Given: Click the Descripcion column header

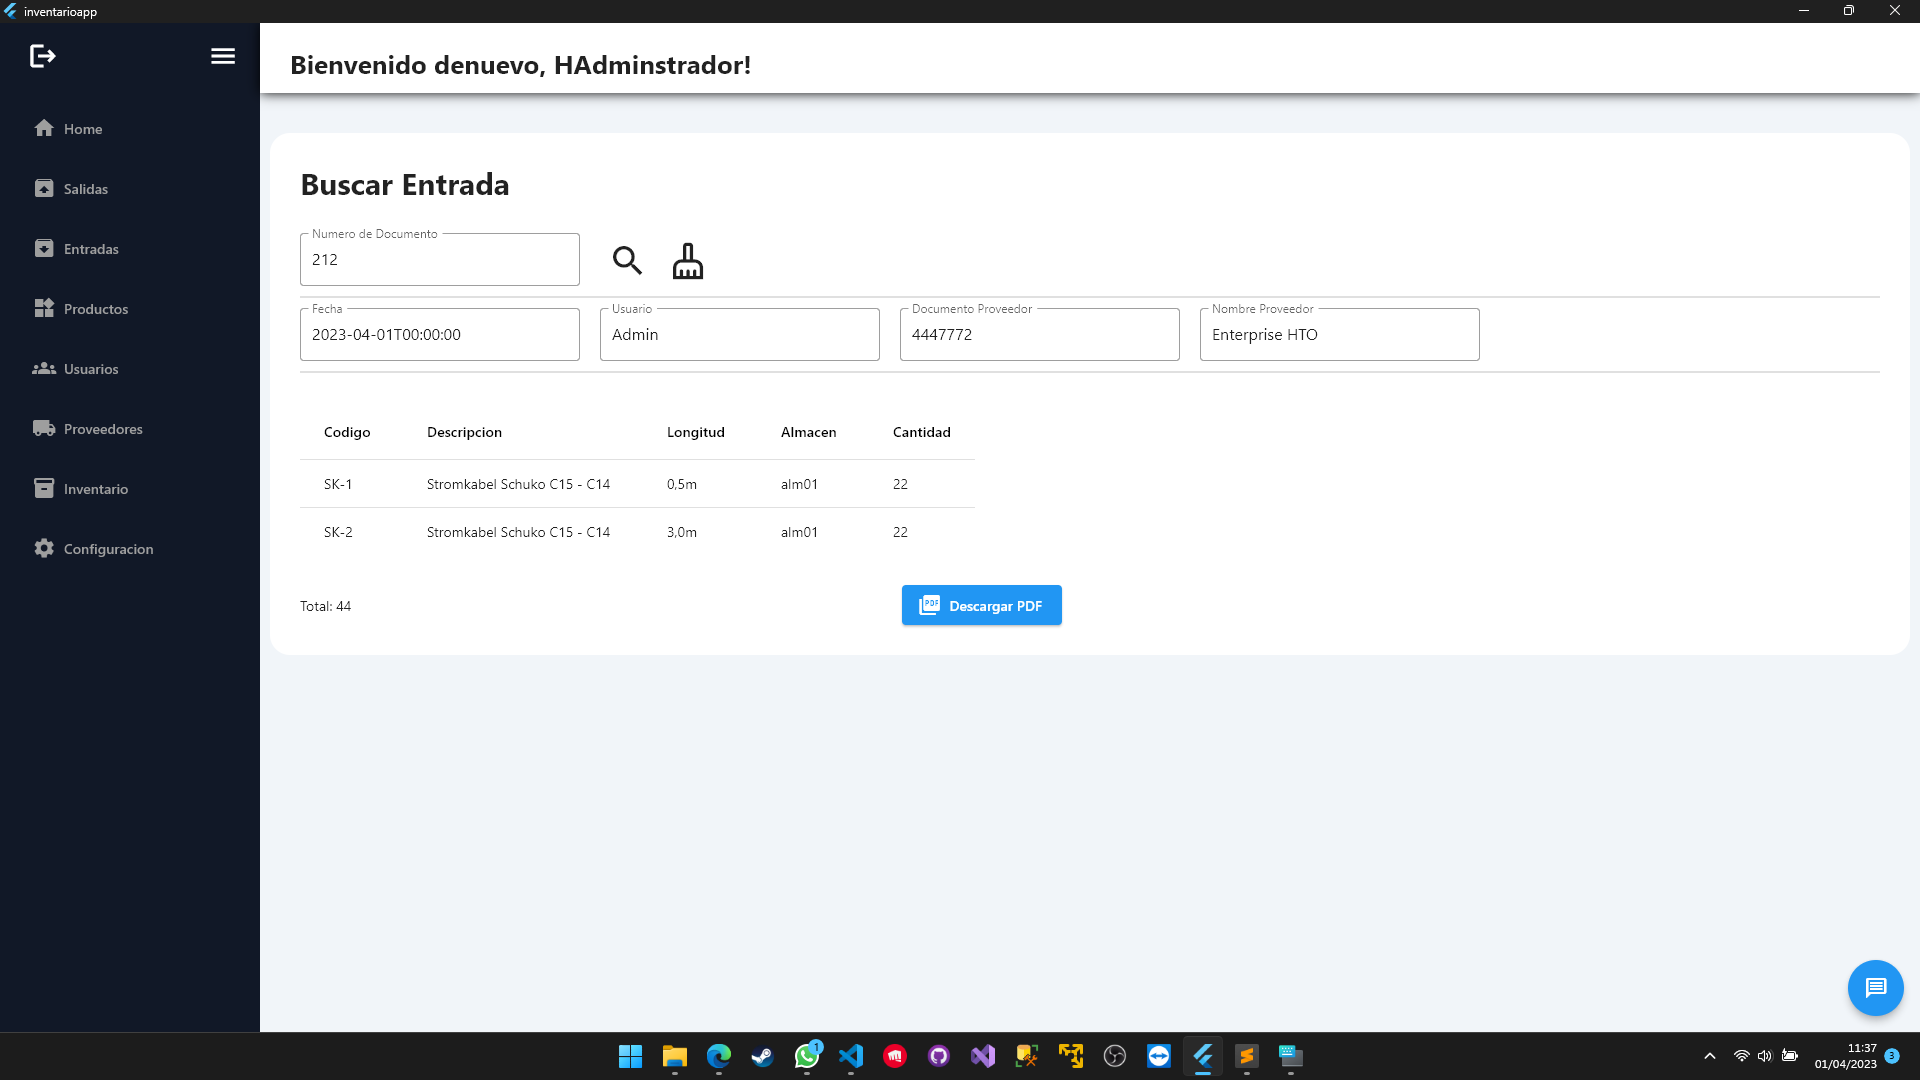Looking at the screenshot, I should tap(464, 432).
